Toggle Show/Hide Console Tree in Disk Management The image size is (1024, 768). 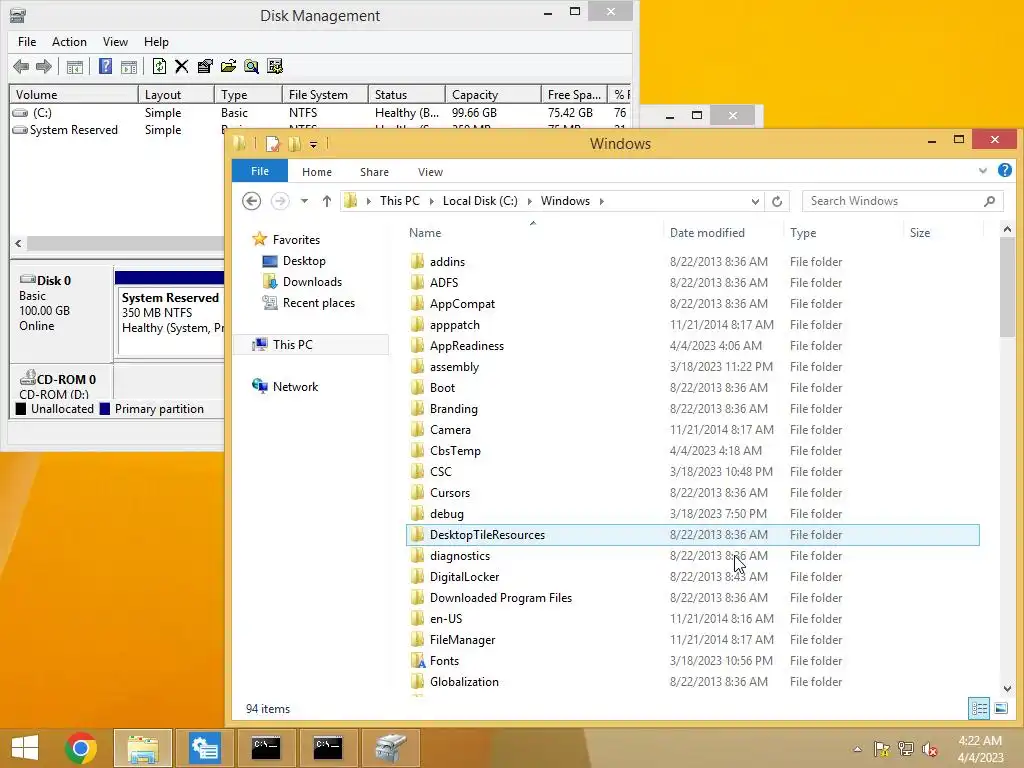coord(74,67)
